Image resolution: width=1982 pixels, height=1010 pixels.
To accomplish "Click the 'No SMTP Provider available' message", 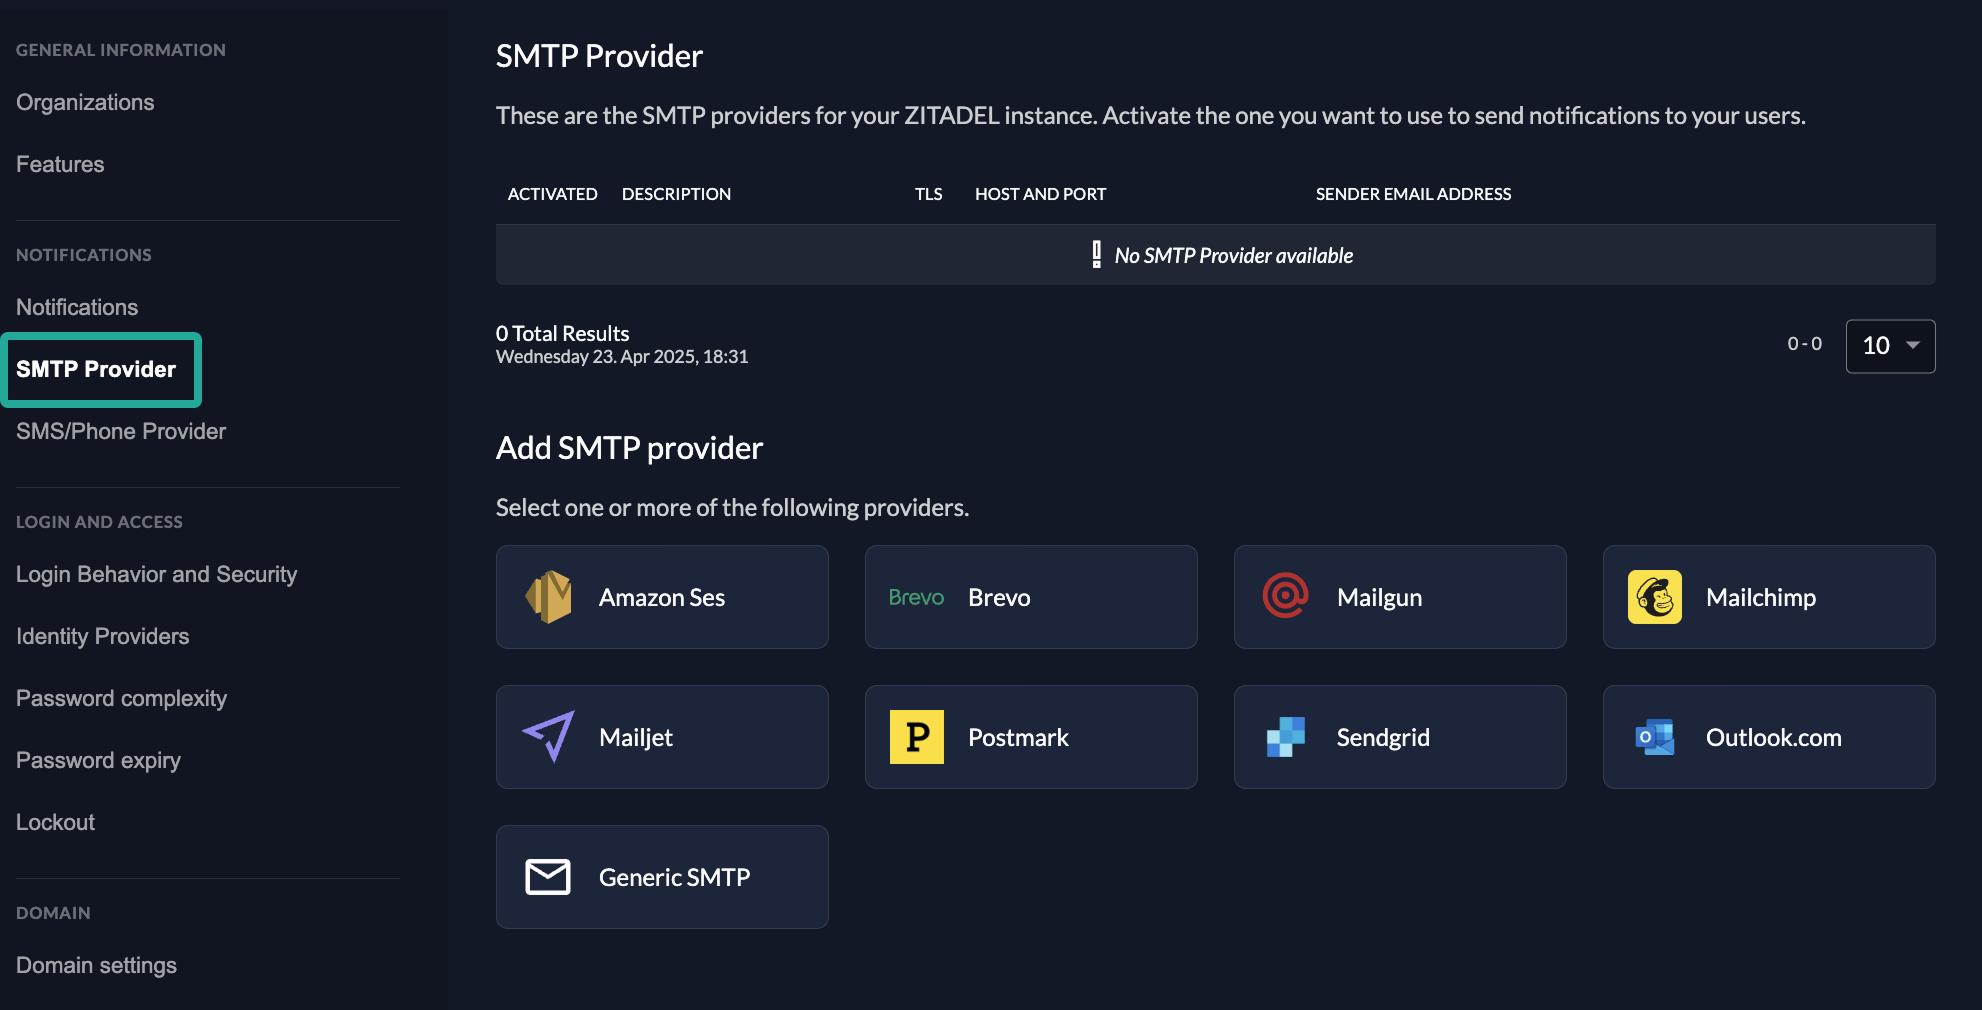I will (x=1234, y=256).
